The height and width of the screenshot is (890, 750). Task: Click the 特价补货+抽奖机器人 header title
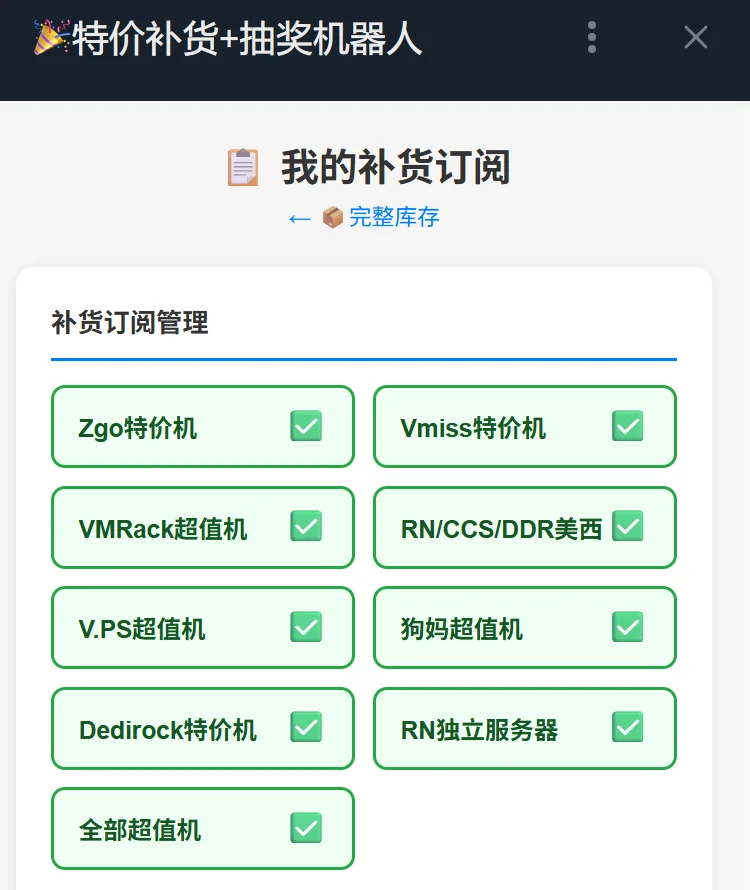pyautogui.click(x=247, y=39)
